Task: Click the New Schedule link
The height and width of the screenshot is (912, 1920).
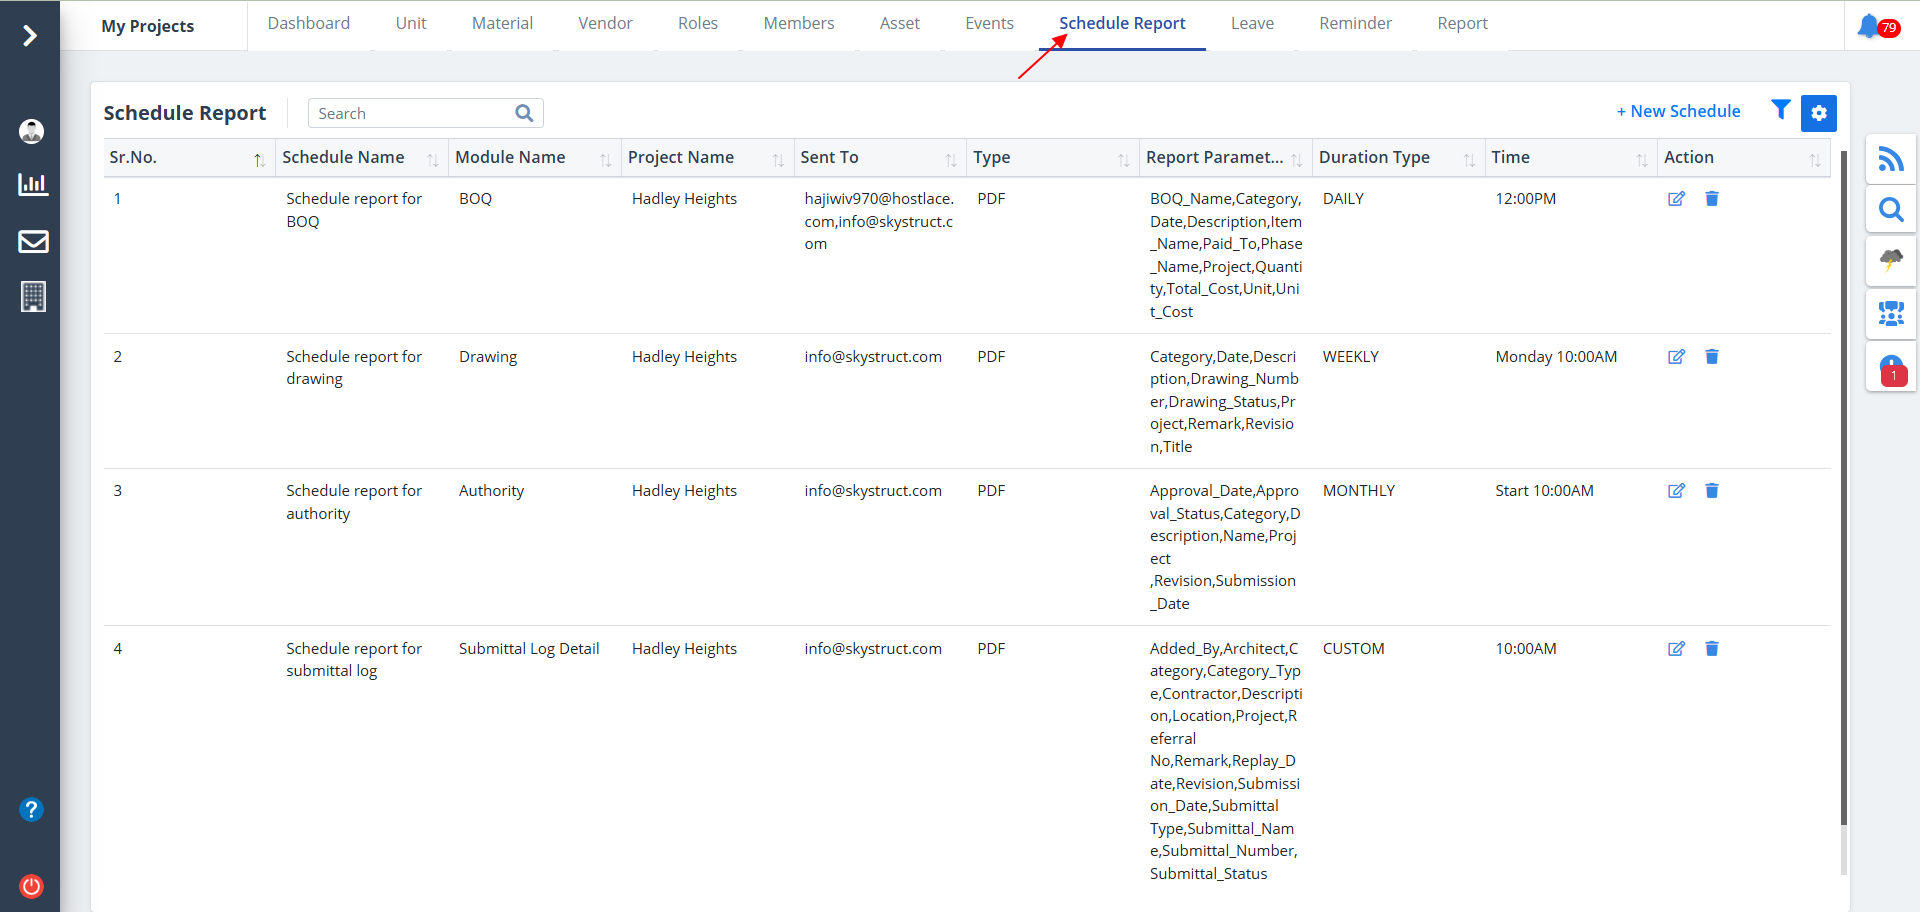Action: (1678, 111)
